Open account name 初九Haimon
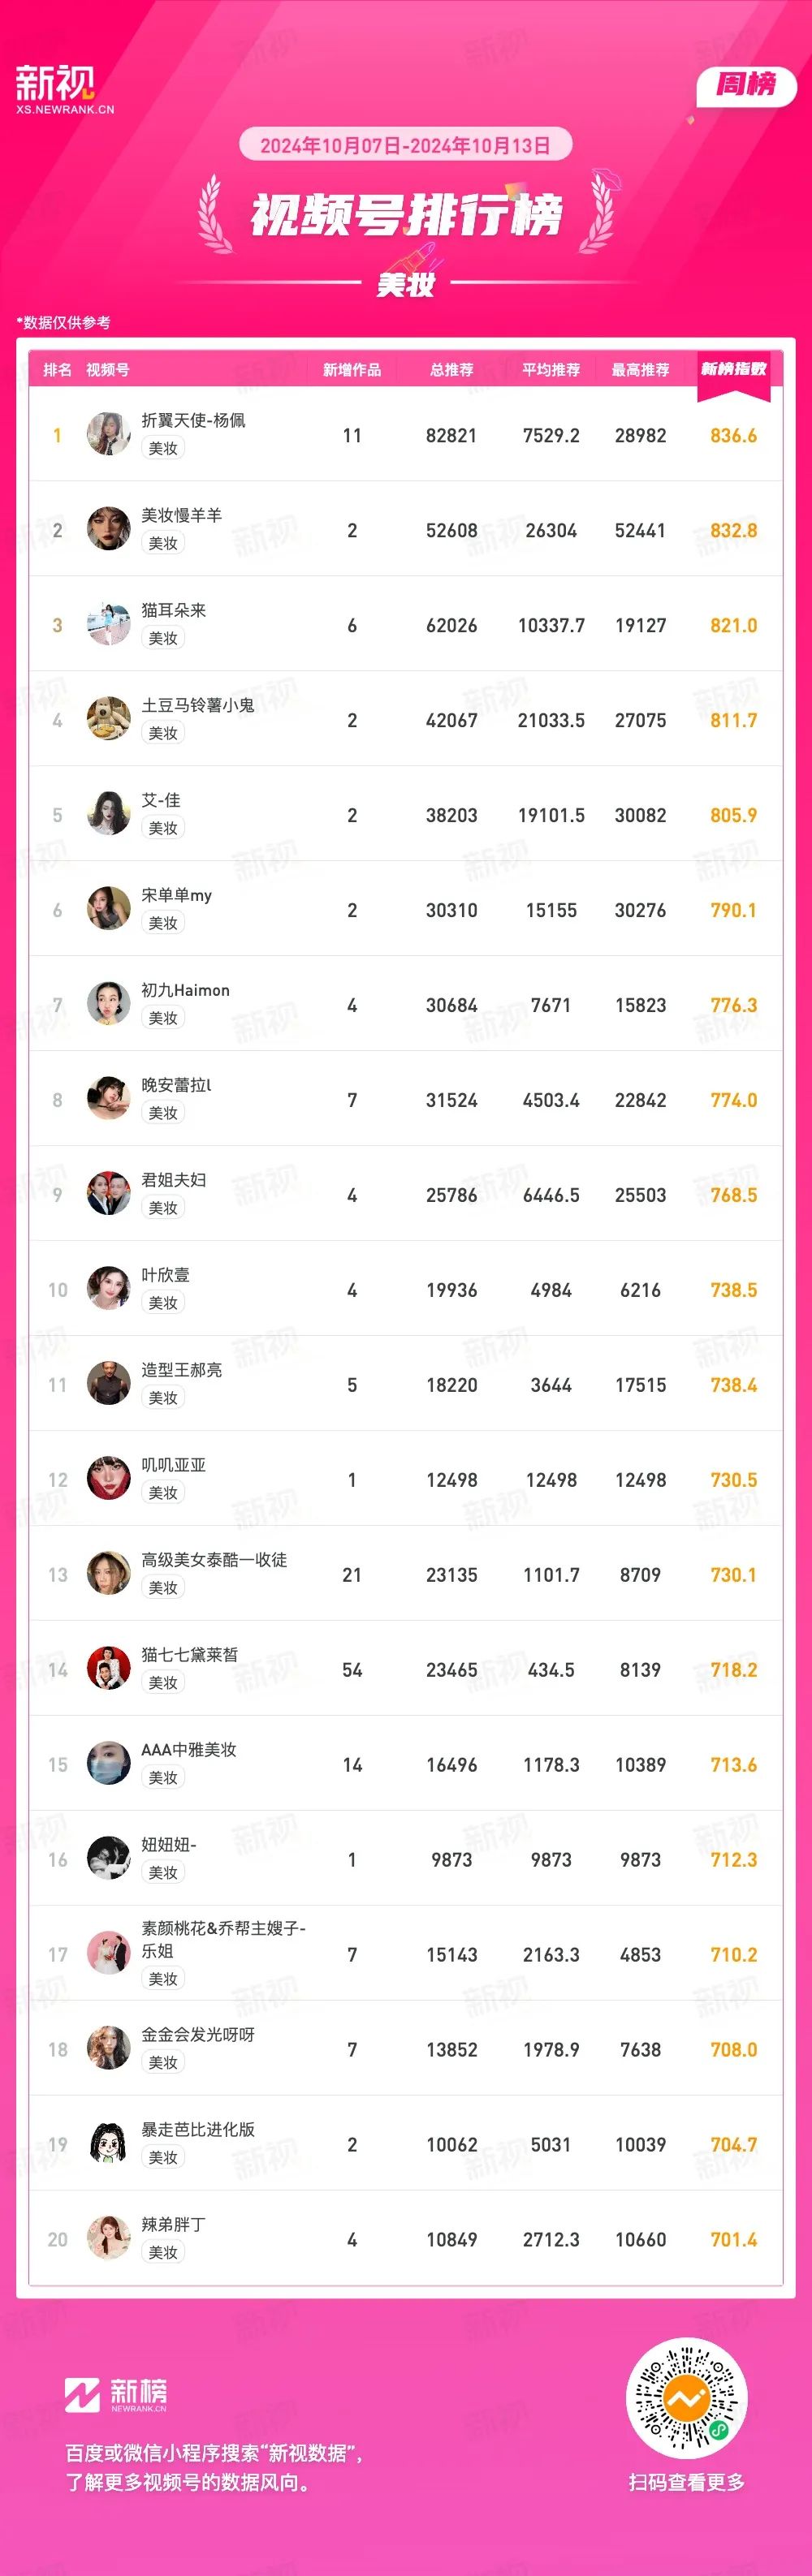Viewport: 812px width, 2576px height. click(185, 990)
